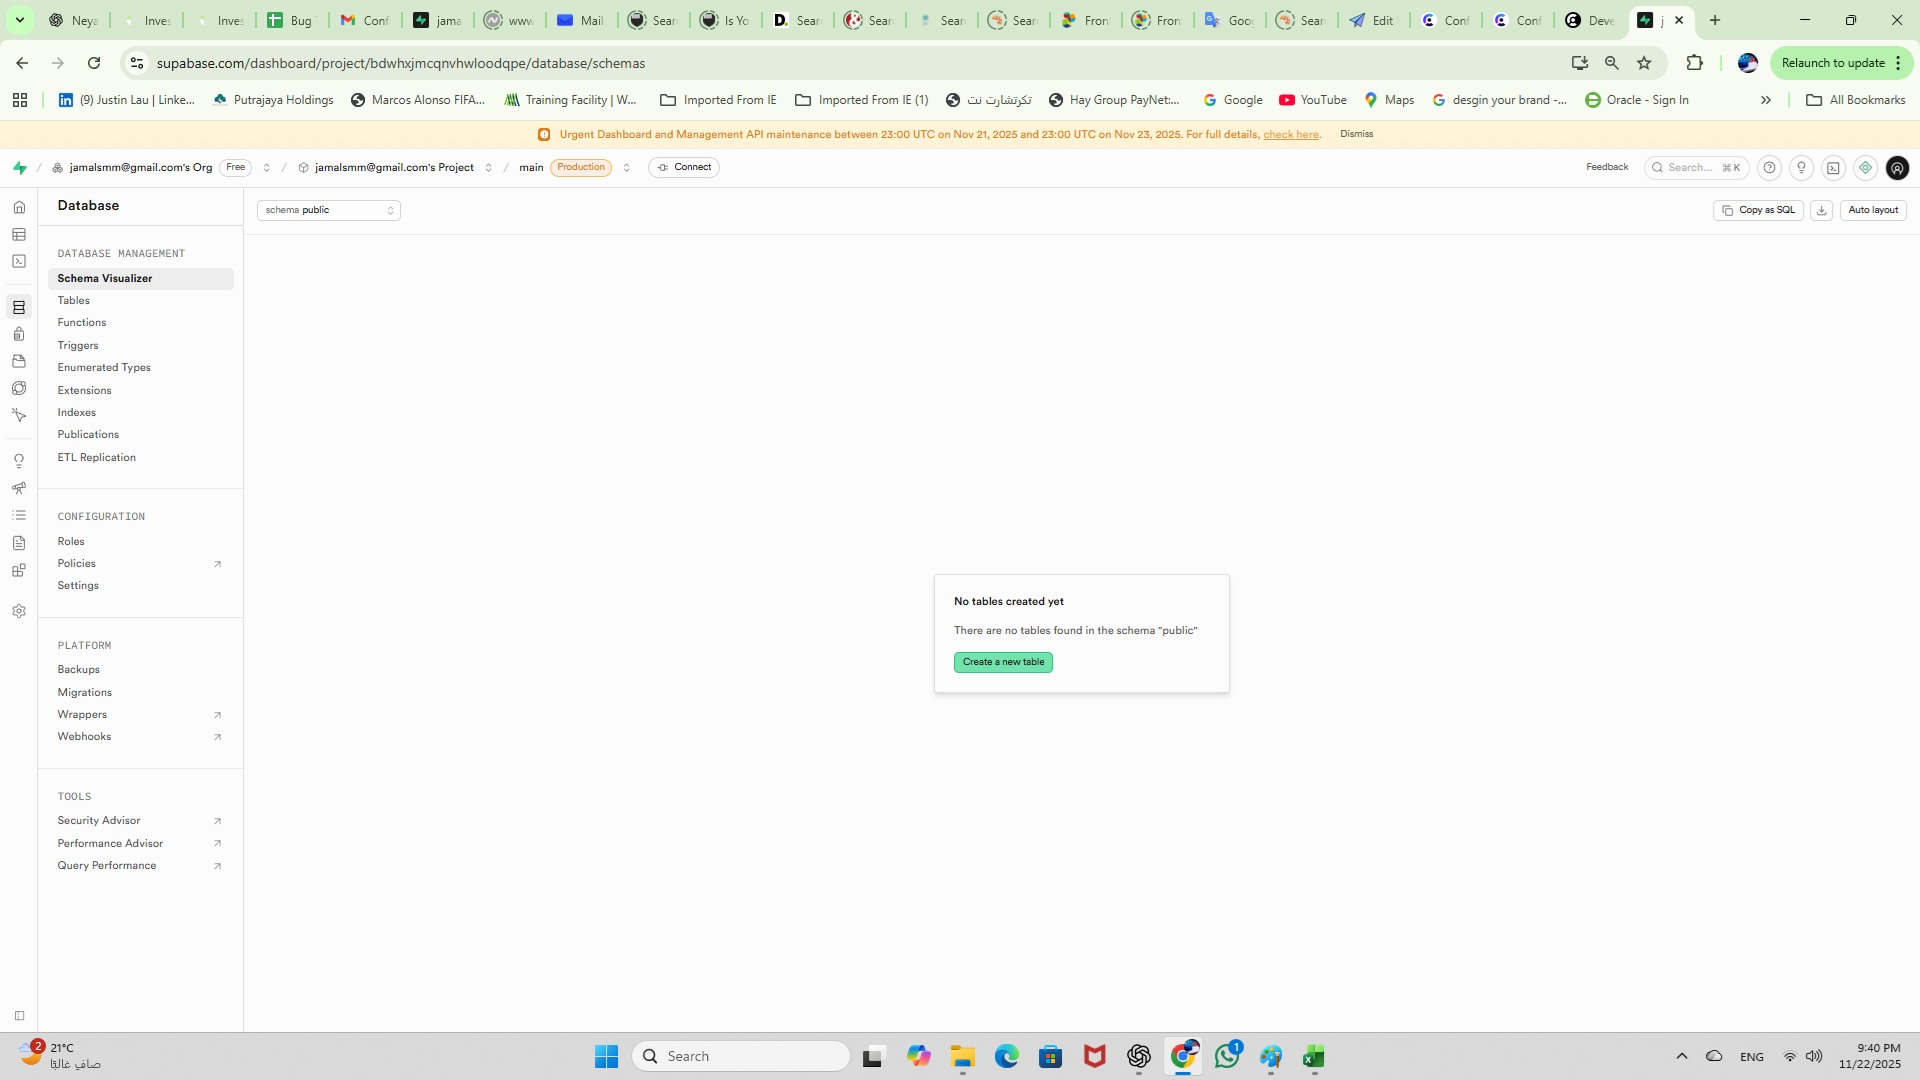Click the Copy as SQL button
1920x1080 pixels.
tap(1758, 210)
